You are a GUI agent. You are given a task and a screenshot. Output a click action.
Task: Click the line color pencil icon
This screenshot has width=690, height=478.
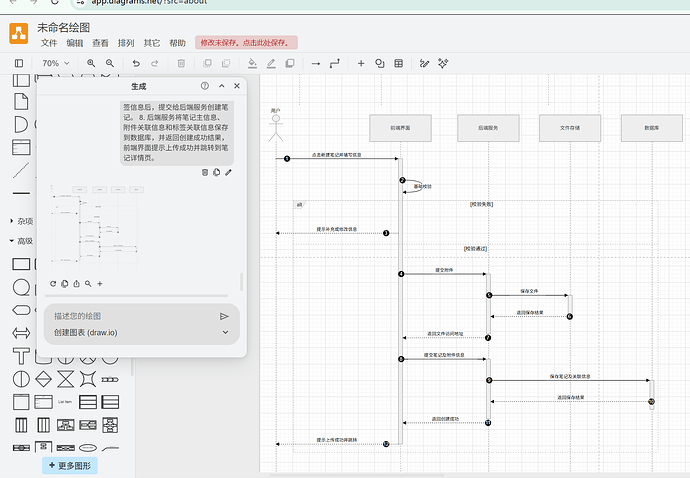(271, 63)
